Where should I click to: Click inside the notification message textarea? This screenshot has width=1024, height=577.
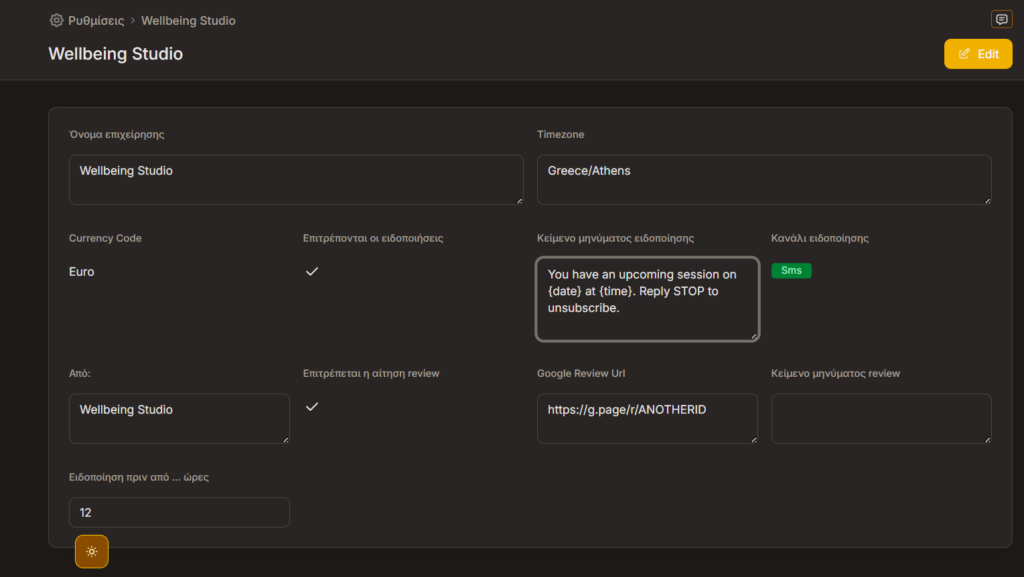(647, 298)
